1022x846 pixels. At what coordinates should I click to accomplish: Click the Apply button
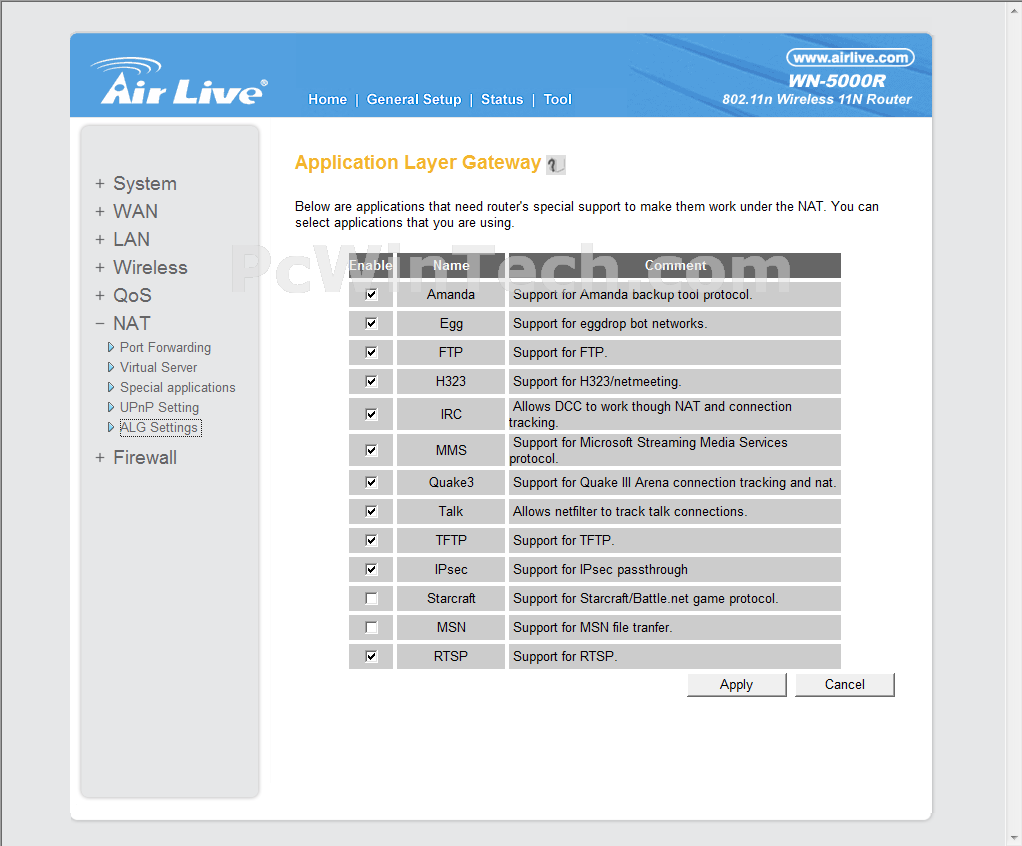click(737, 684)
